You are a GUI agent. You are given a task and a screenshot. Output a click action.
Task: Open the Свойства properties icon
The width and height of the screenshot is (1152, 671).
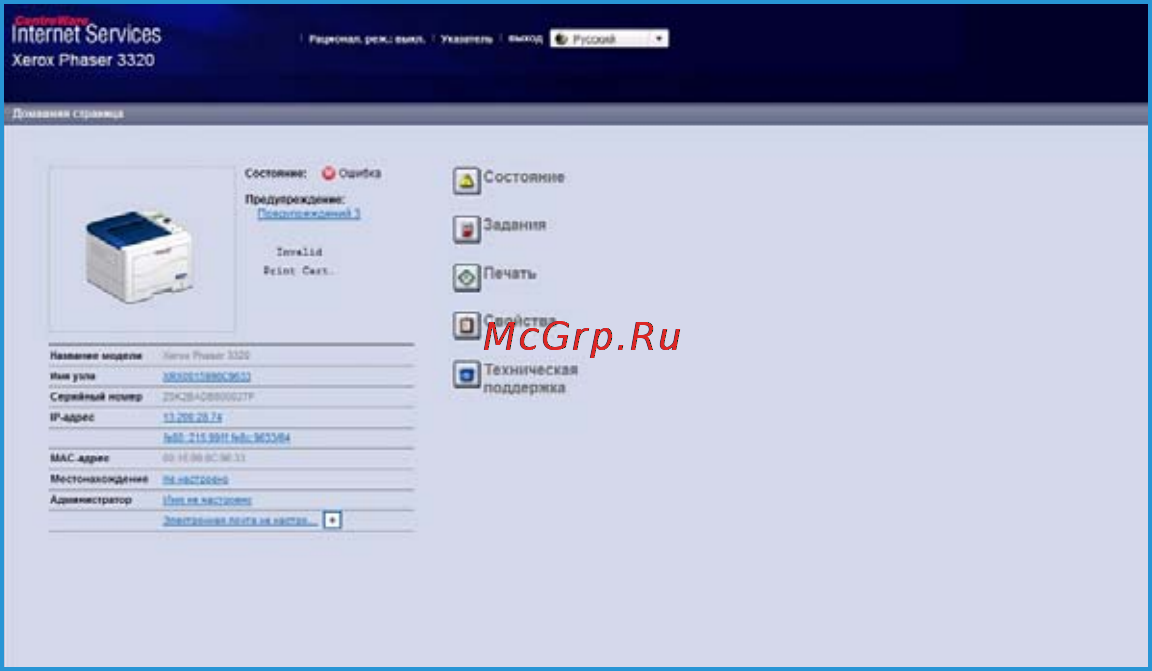click(x=467, y=326)
